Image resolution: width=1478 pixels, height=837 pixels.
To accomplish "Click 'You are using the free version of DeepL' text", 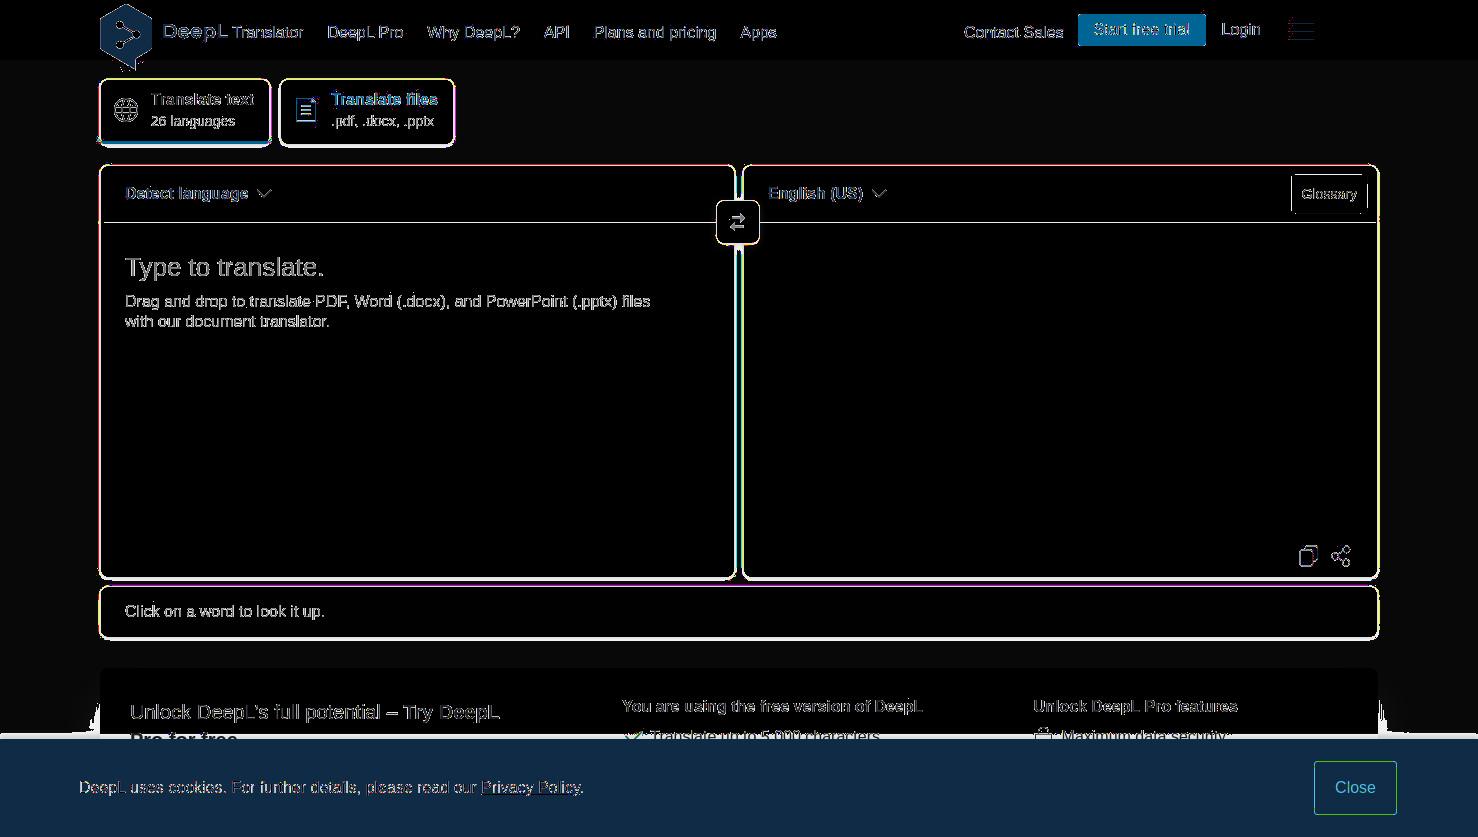I will [x=772, y=706].
